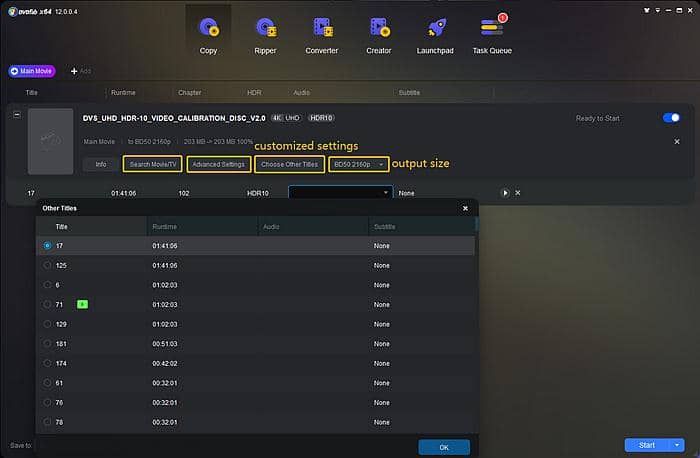The image size is (700, 458).
Task: Select title 78 radio button
Action: [47, 422]
